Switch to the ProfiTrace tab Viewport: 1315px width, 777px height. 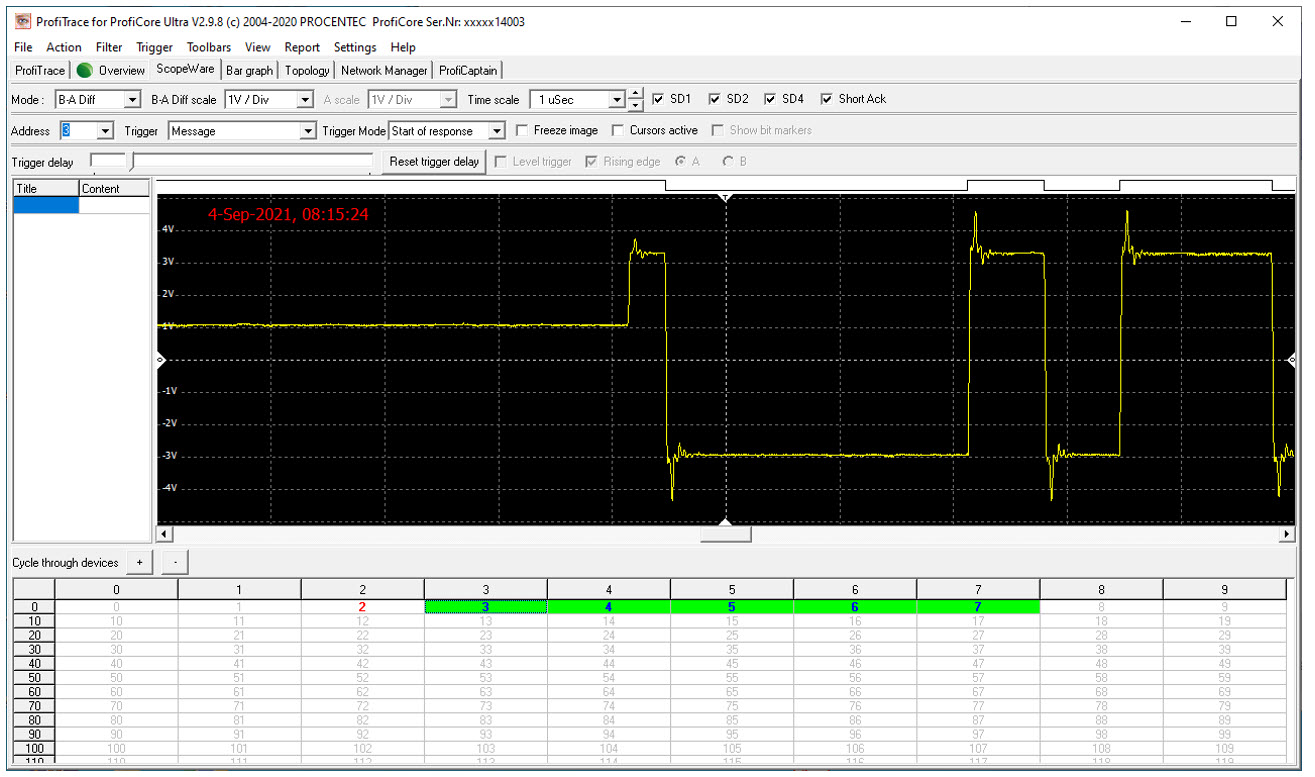pyautogui.click(x=40, y=71)
